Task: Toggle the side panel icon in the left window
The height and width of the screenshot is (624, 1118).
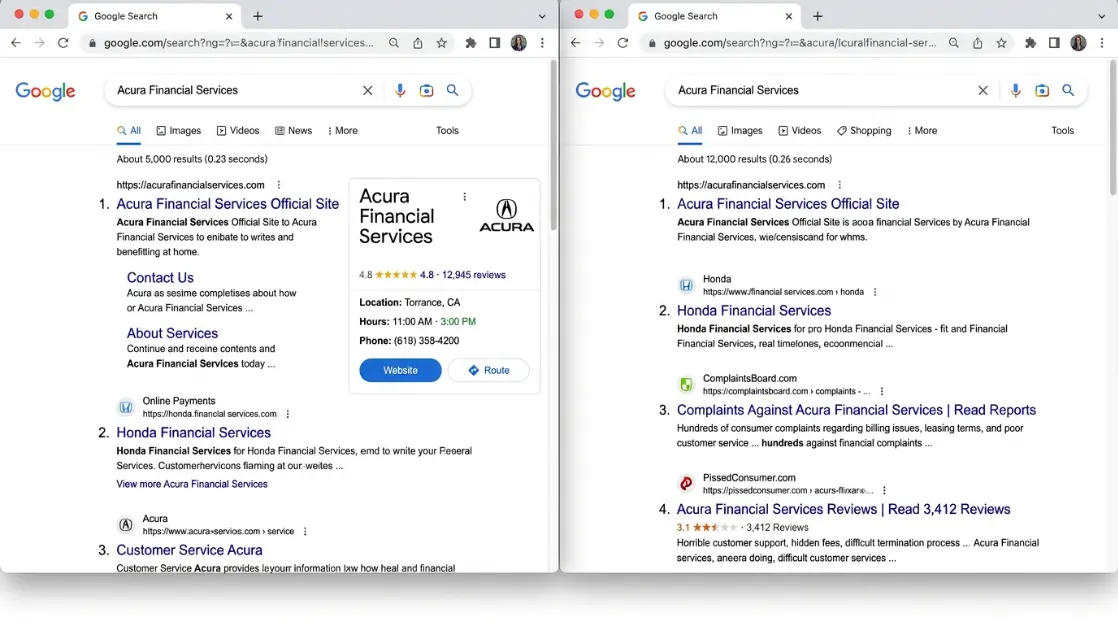Action: (x=494, y=43)
